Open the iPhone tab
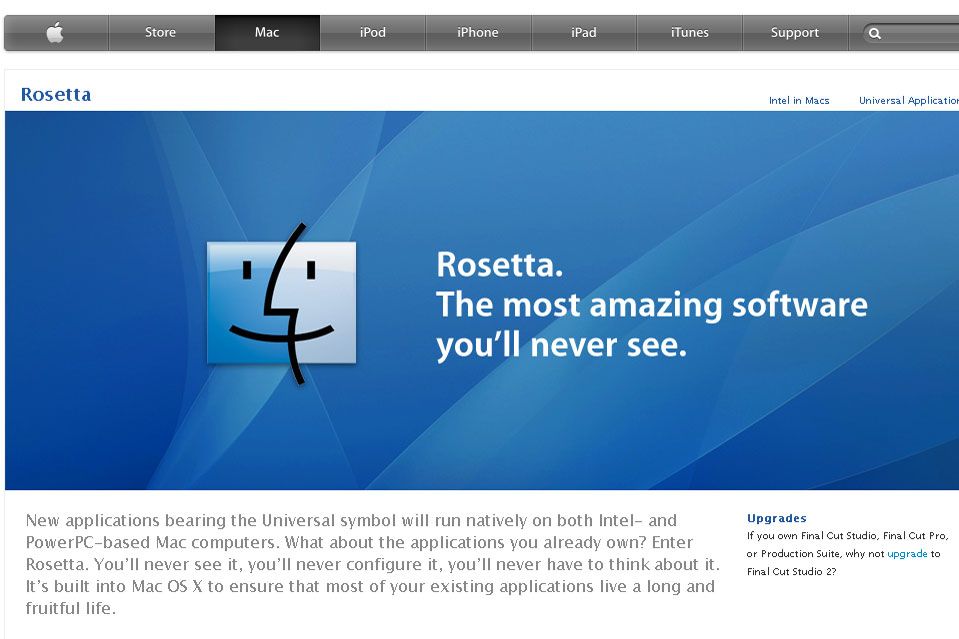Viewport: 959px width, 639px height. (478, 32)
